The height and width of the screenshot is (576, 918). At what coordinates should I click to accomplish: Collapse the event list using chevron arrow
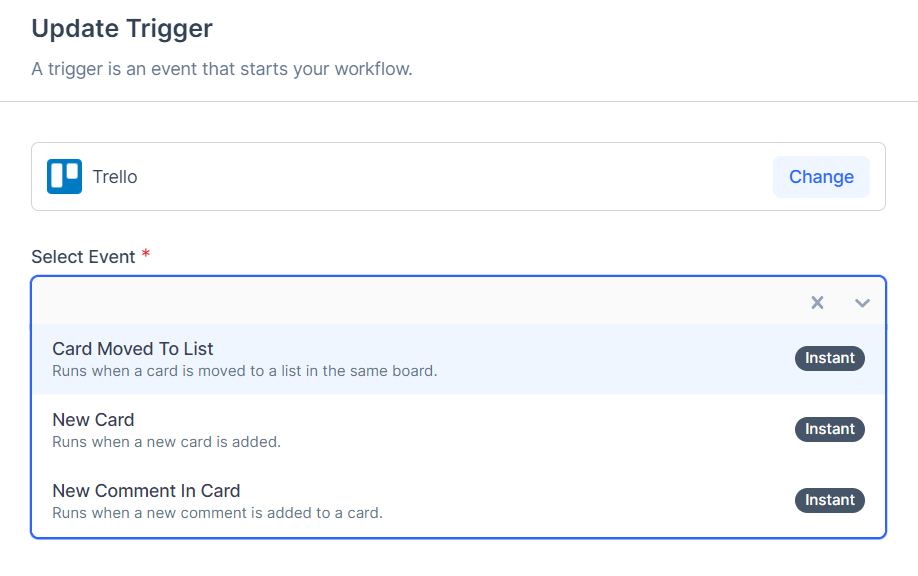[862, 302]
